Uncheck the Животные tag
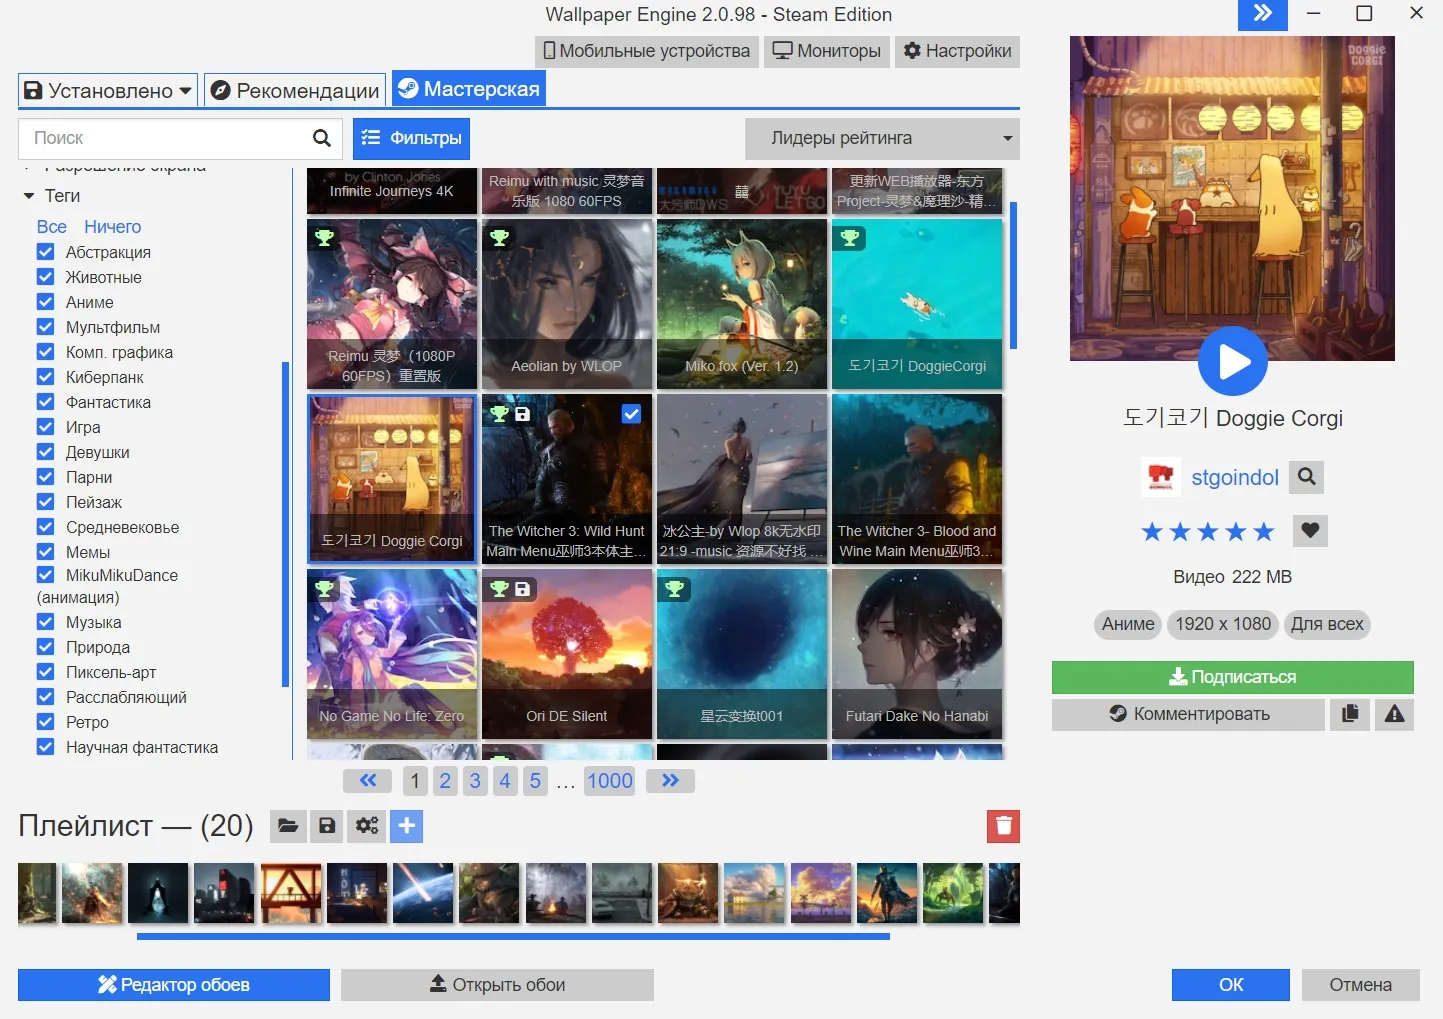Screen dimensions: 1443x1019 tap(45, 277)
